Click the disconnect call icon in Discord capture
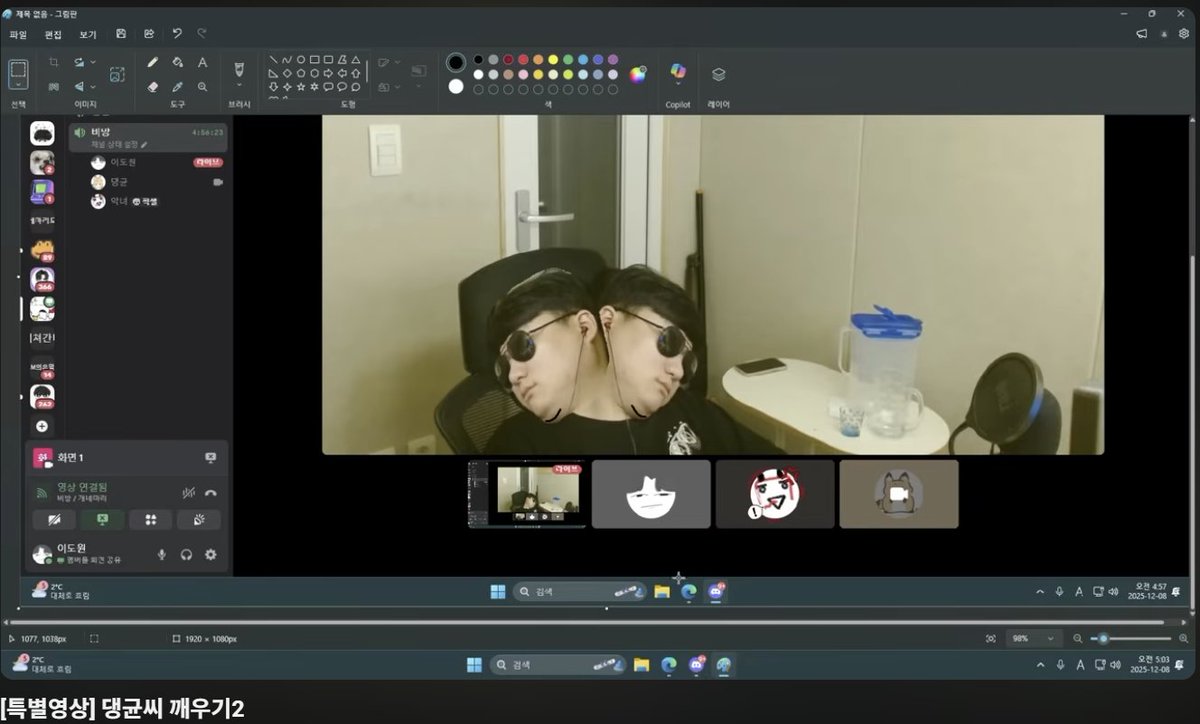The width and height of the screenshot is (1200, 724). [211, 493]
